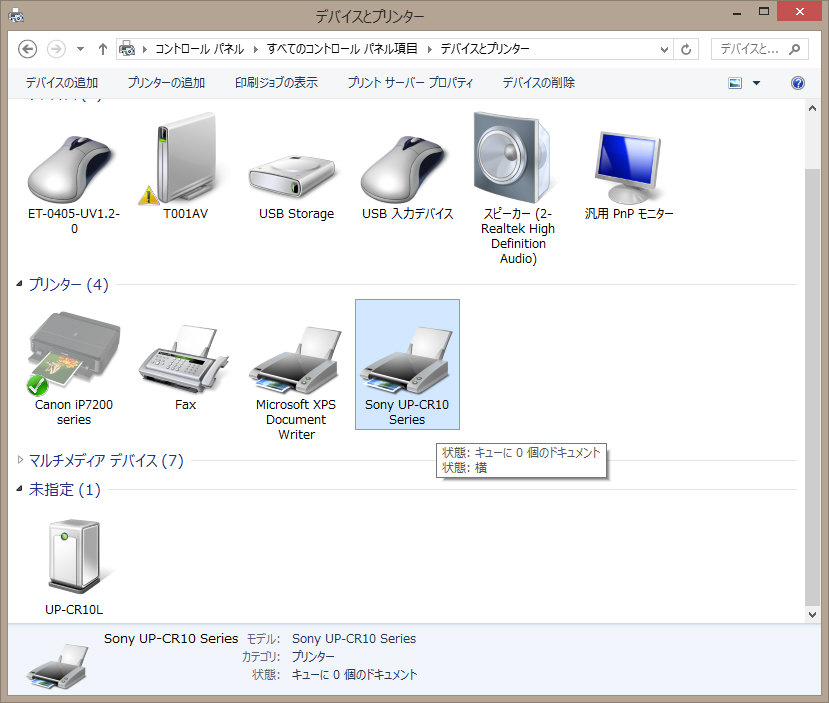Expand the マルチメディア デバイス group
This screenshot has width=829, height=703.
coord(22,461)
